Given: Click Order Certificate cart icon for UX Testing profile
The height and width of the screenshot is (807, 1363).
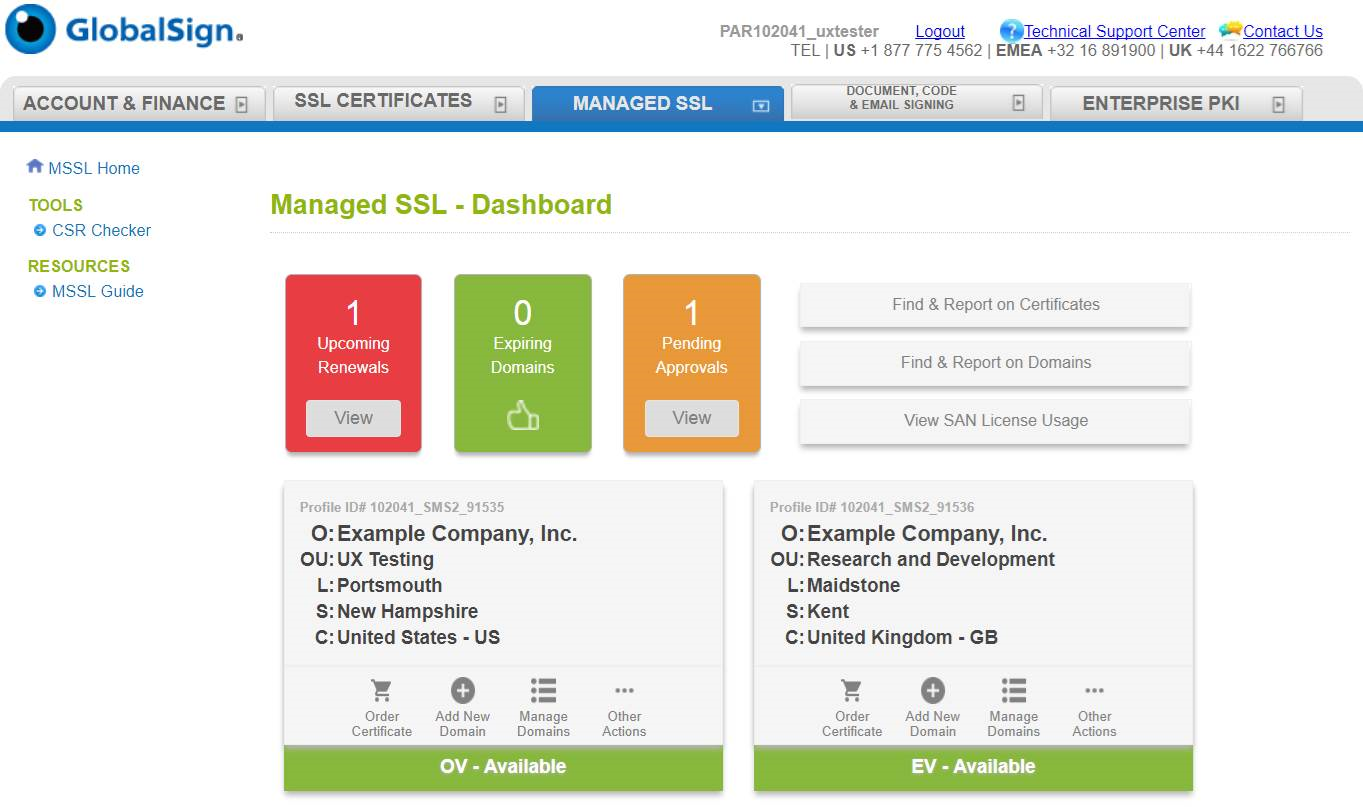Looking at the screenshot, I should click(x=381, y=691).
